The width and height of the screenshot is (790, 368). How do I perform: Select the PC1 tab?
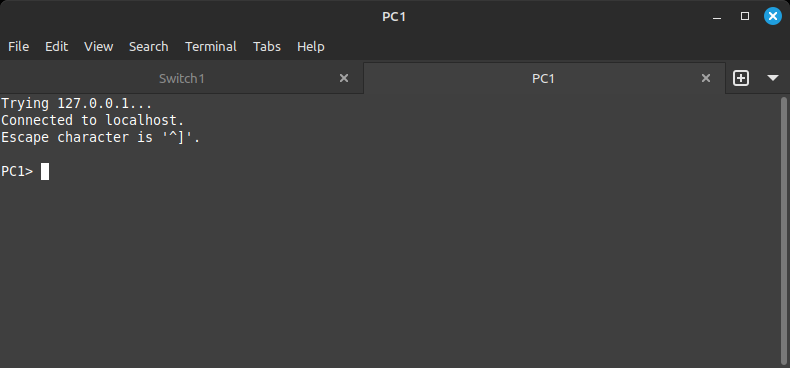pyautogui.click(x=544, y=79)
